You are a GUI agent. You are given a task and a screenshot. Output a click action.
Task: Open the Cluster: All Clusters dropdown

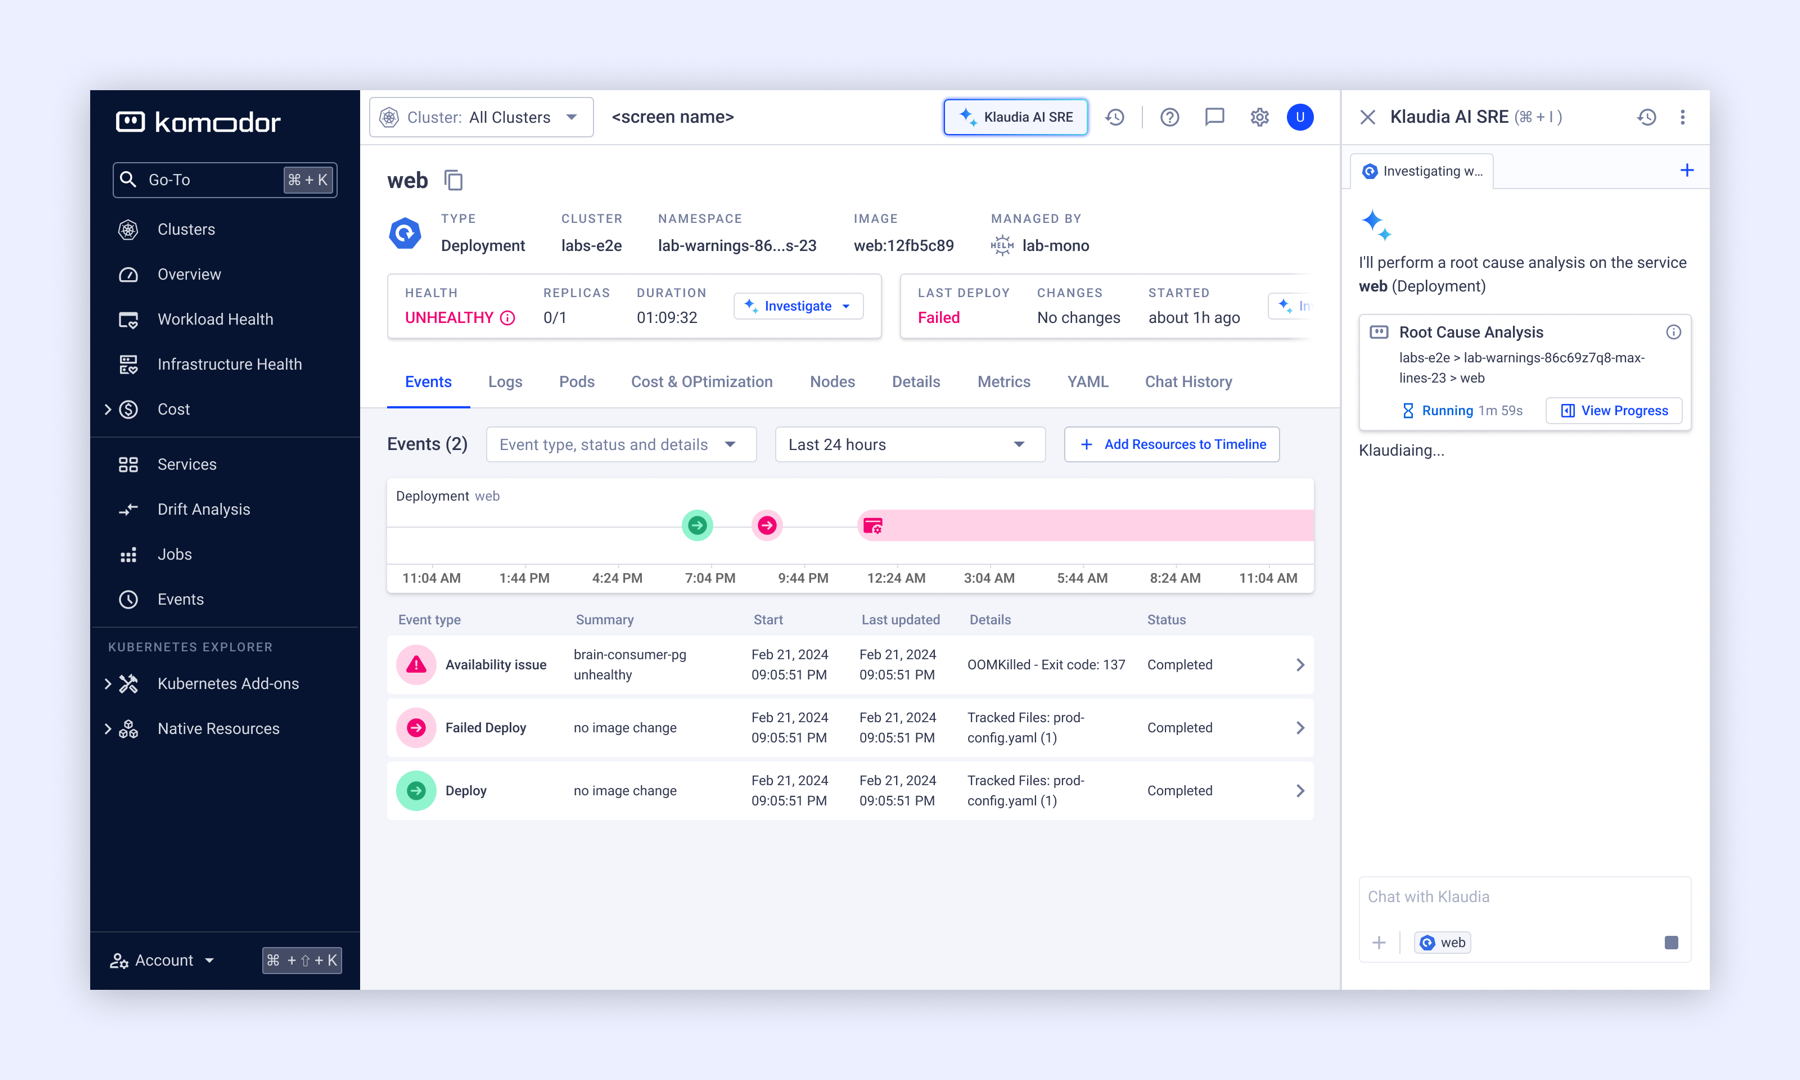coord(481,117)
